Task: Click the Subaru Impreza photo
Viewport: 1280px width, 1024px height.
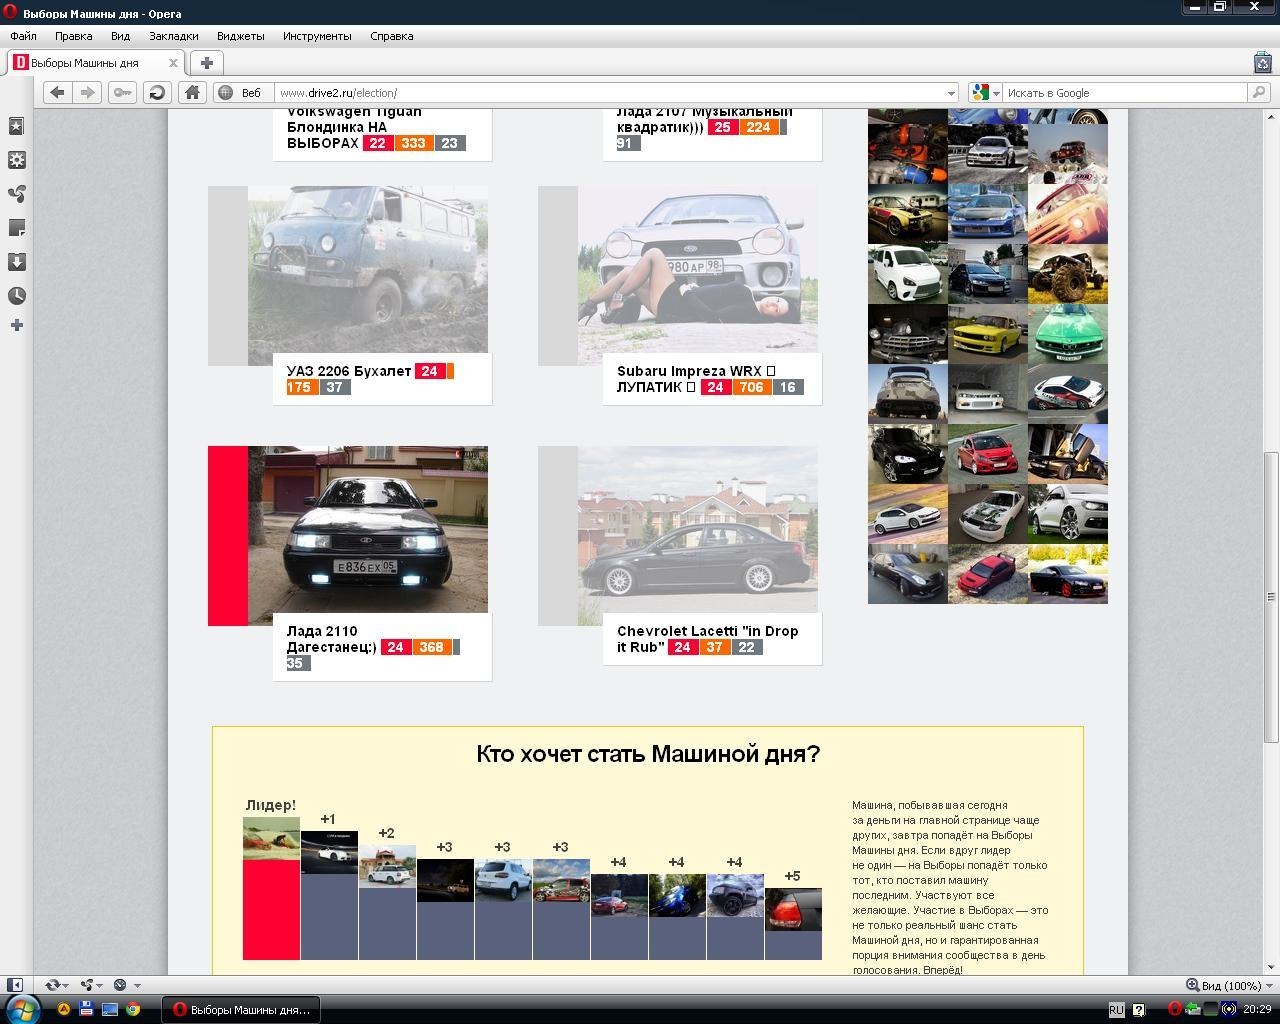Action: 698,269
